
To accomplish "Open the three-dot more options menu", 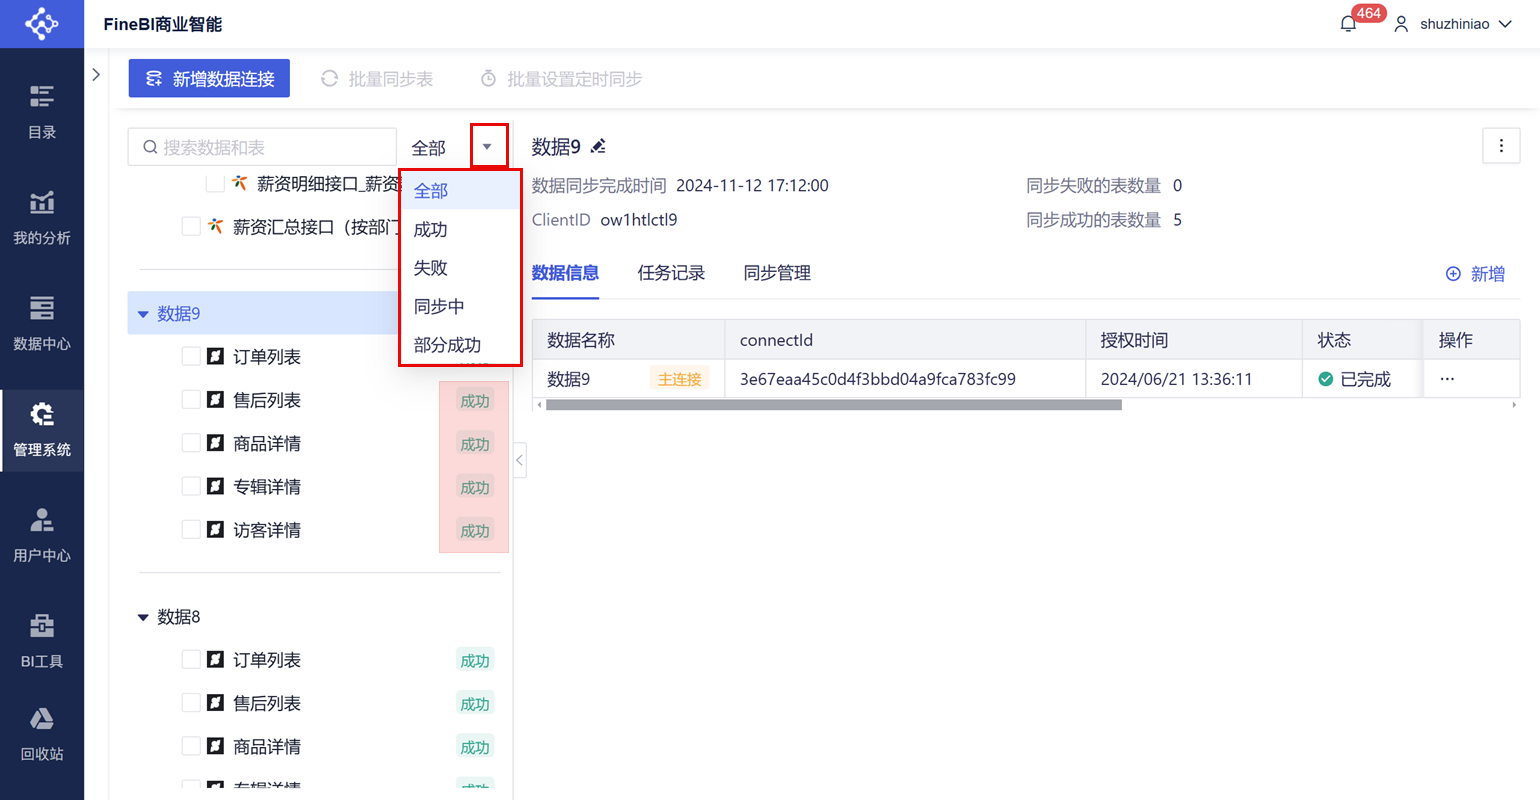I will pos(1501,146).
